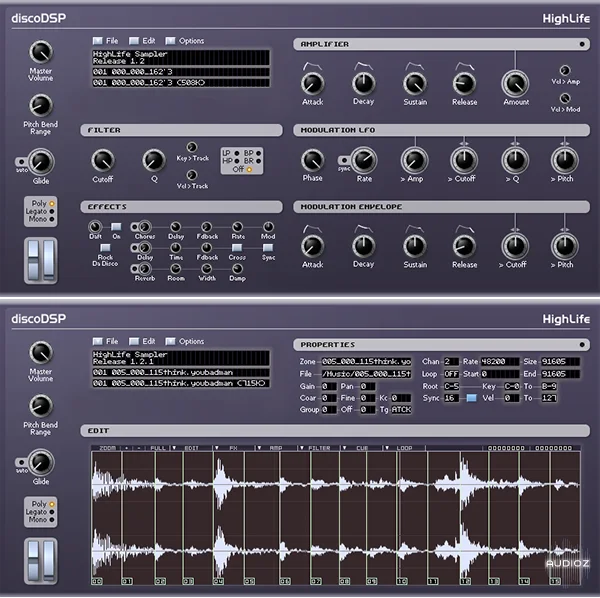Click the Reverb Damp knob

pyautogui.click(x=237, y=269)
